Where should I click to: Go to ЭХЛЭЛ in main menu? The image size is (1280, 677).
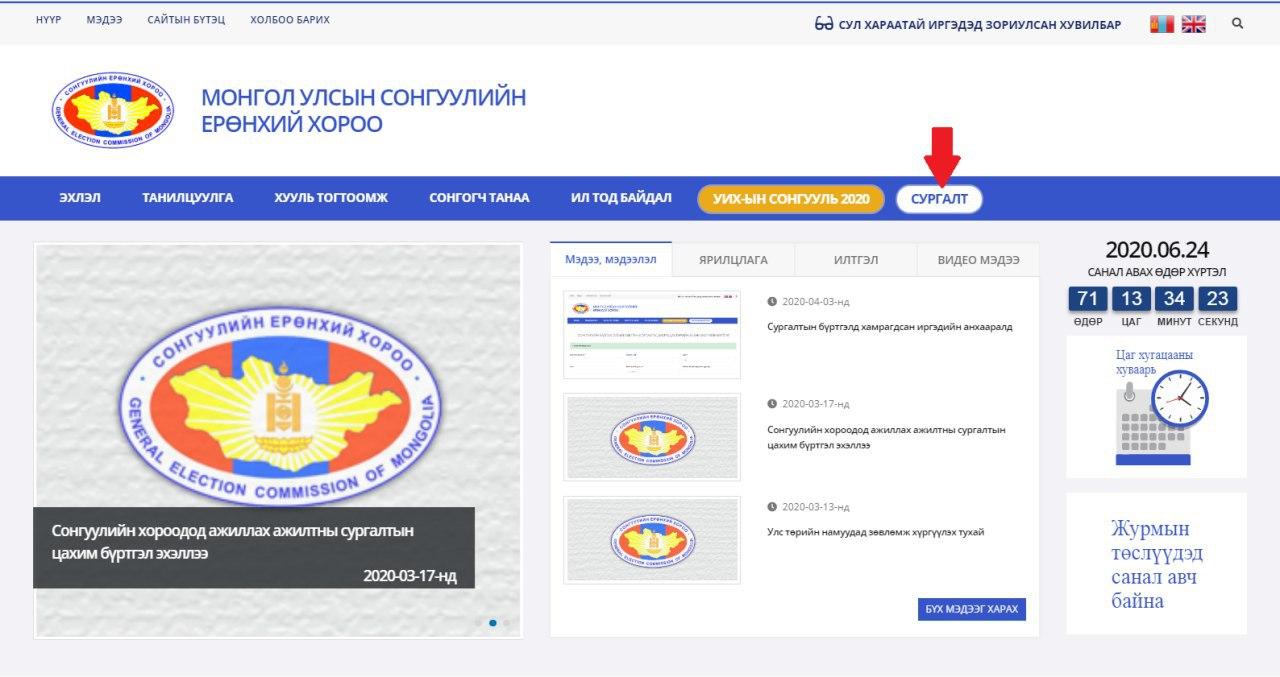tap(80, 198)
